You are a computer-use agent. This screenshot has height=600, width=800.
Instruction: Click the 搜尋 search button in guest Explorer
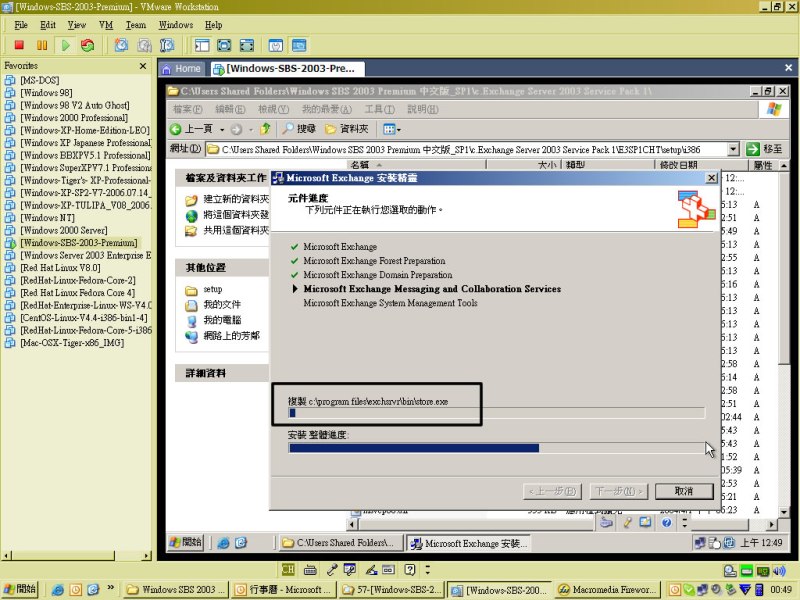click(x=300, y=129)
